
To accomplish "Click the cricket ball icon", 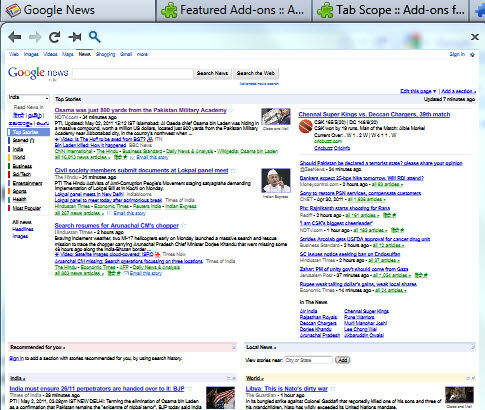I will [305, 127].
